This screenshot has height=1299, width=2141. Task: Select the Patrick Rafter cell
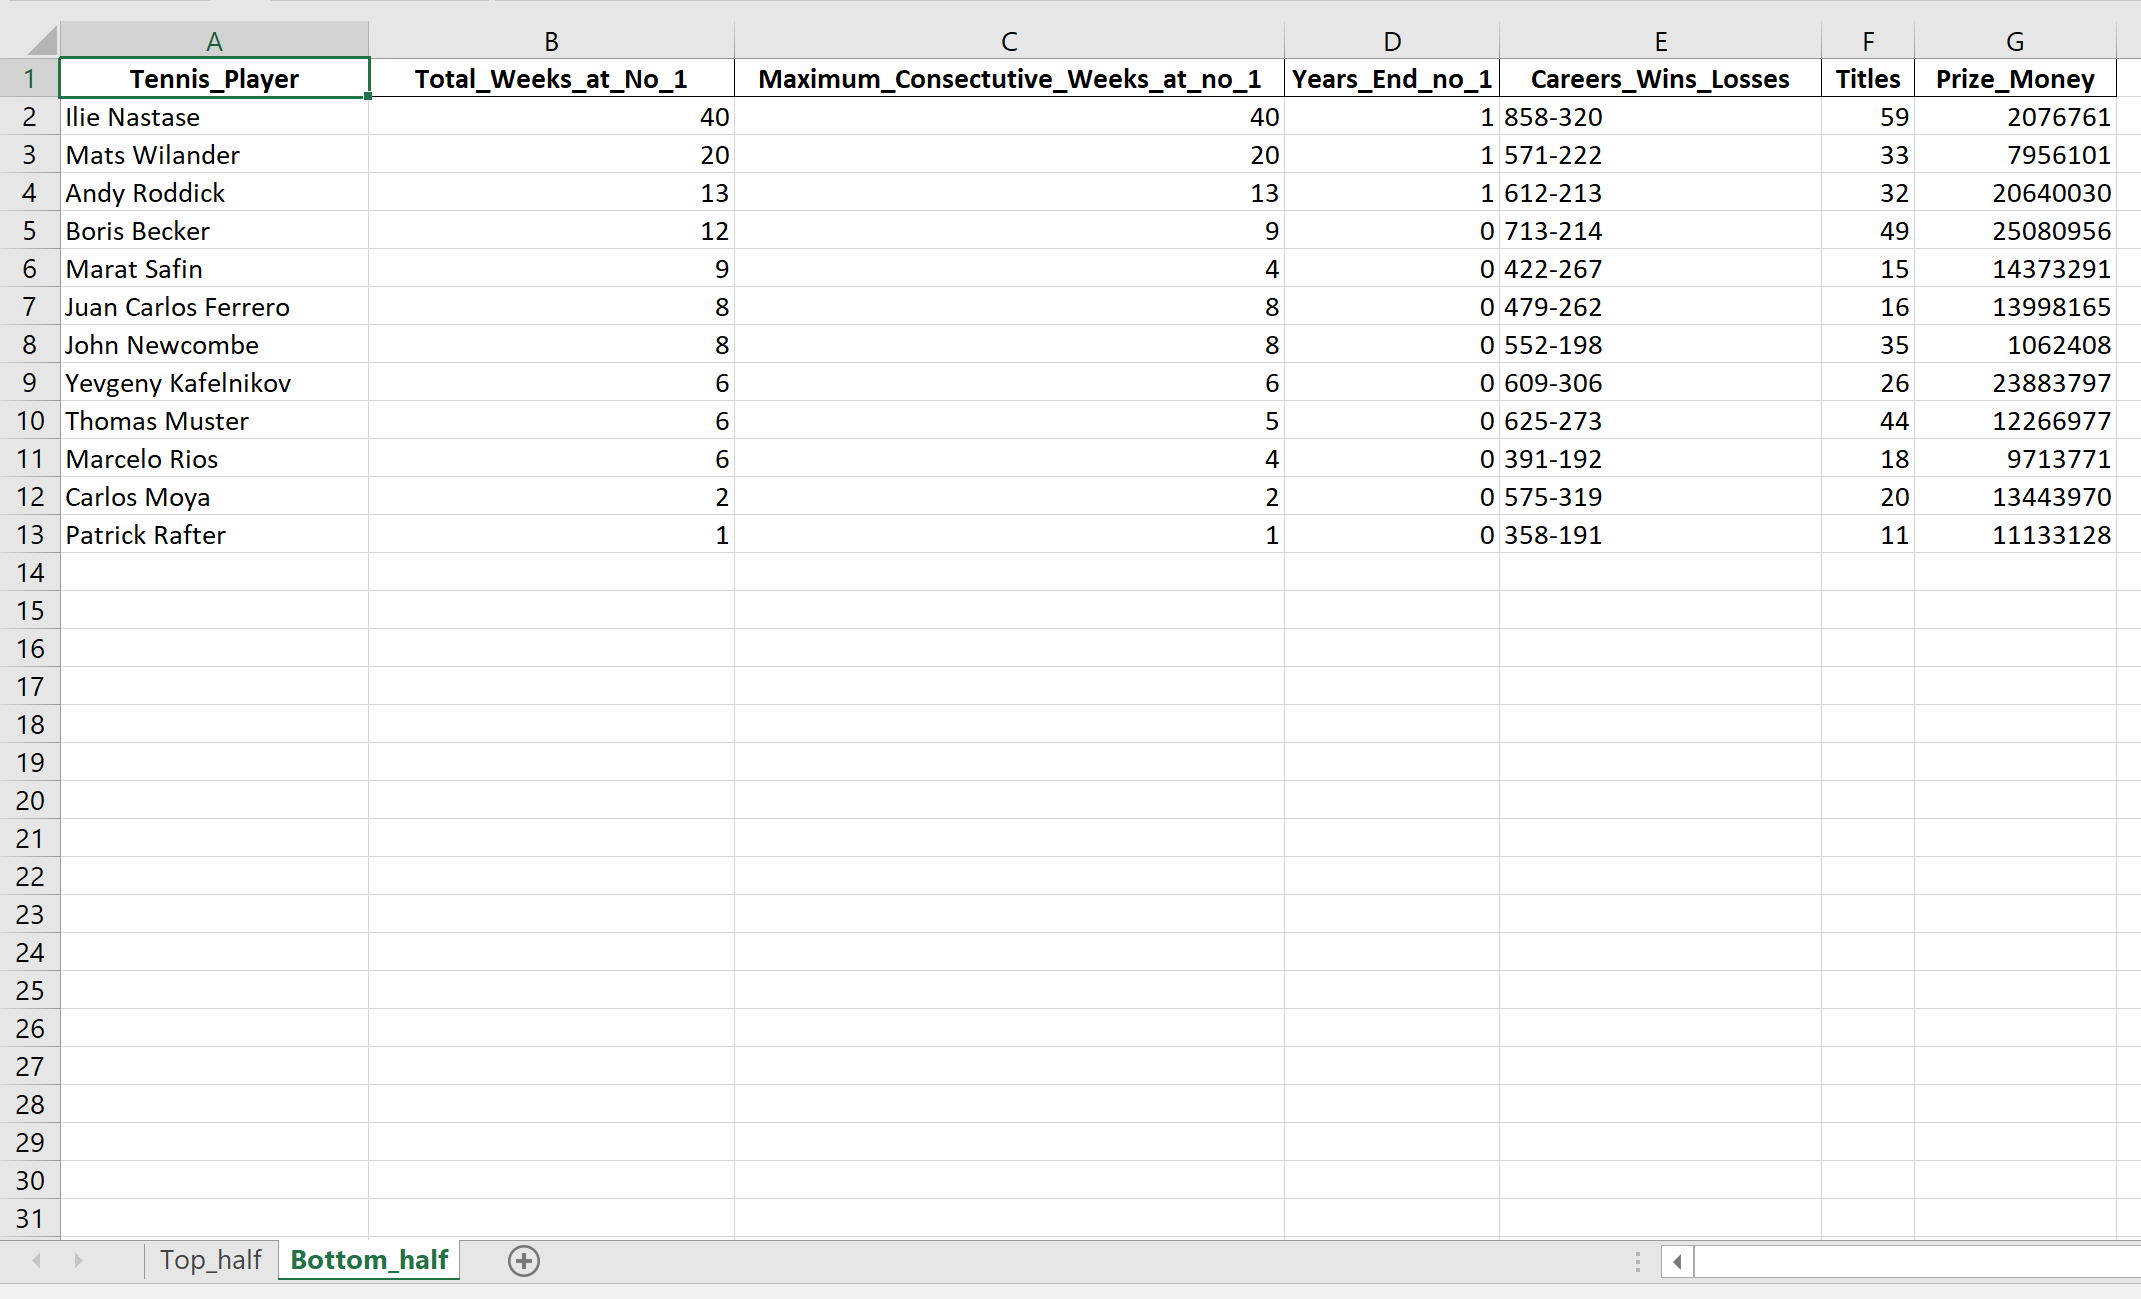click(x=214, y=535)
